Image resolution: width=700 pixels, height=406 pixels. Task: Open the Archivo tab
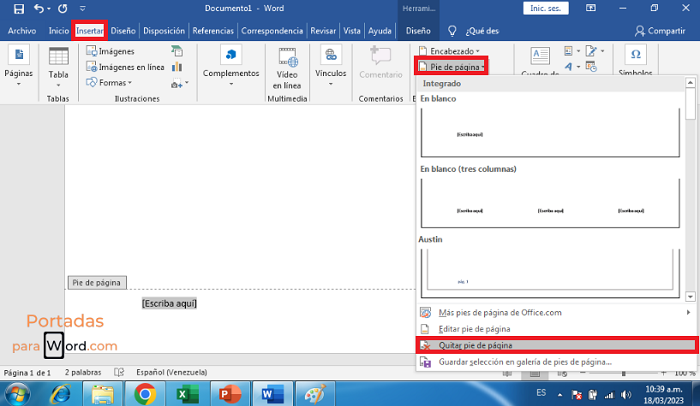(x=22, y=31)
